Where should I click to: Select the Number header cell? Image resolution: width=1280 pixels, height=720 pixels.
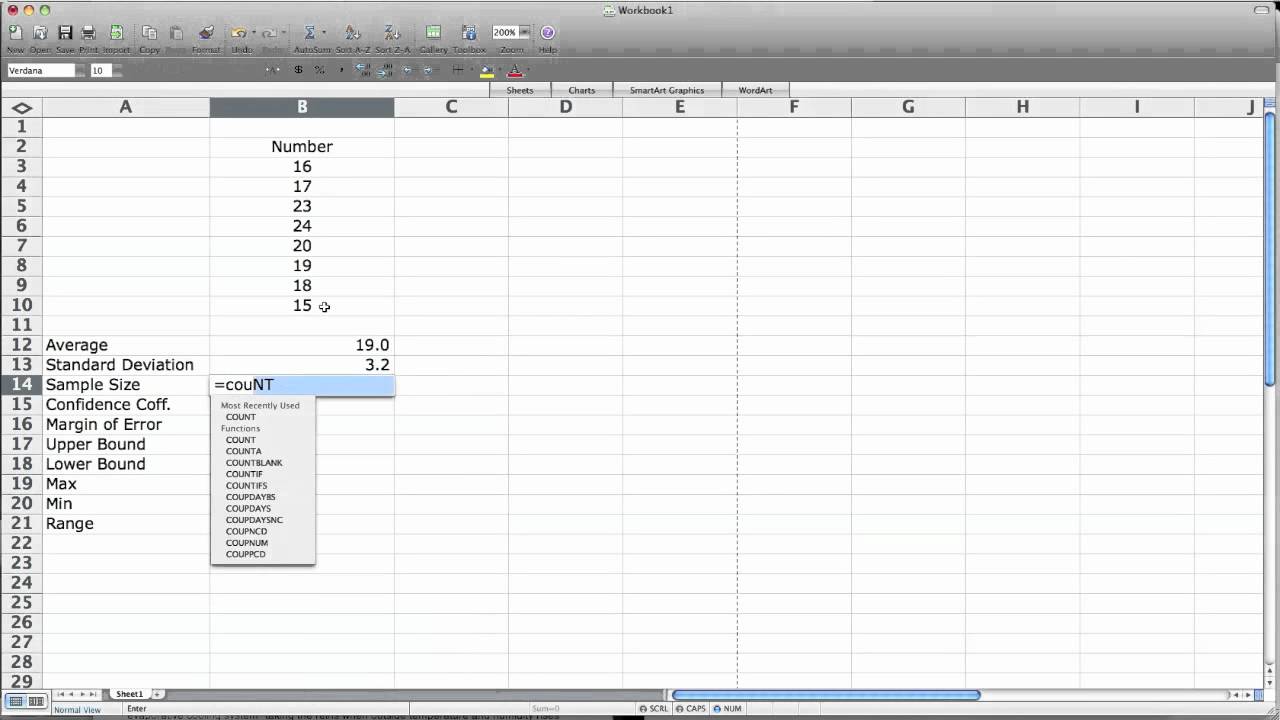tap(302, 147)
